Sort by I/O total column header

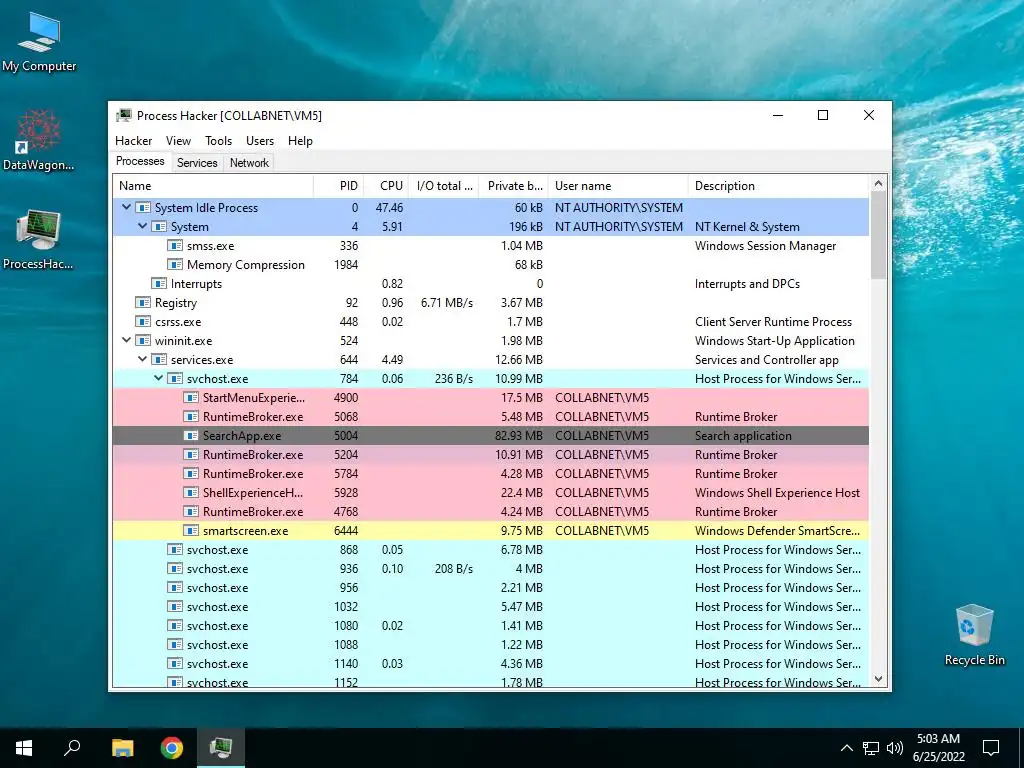[x=444, y=186]
